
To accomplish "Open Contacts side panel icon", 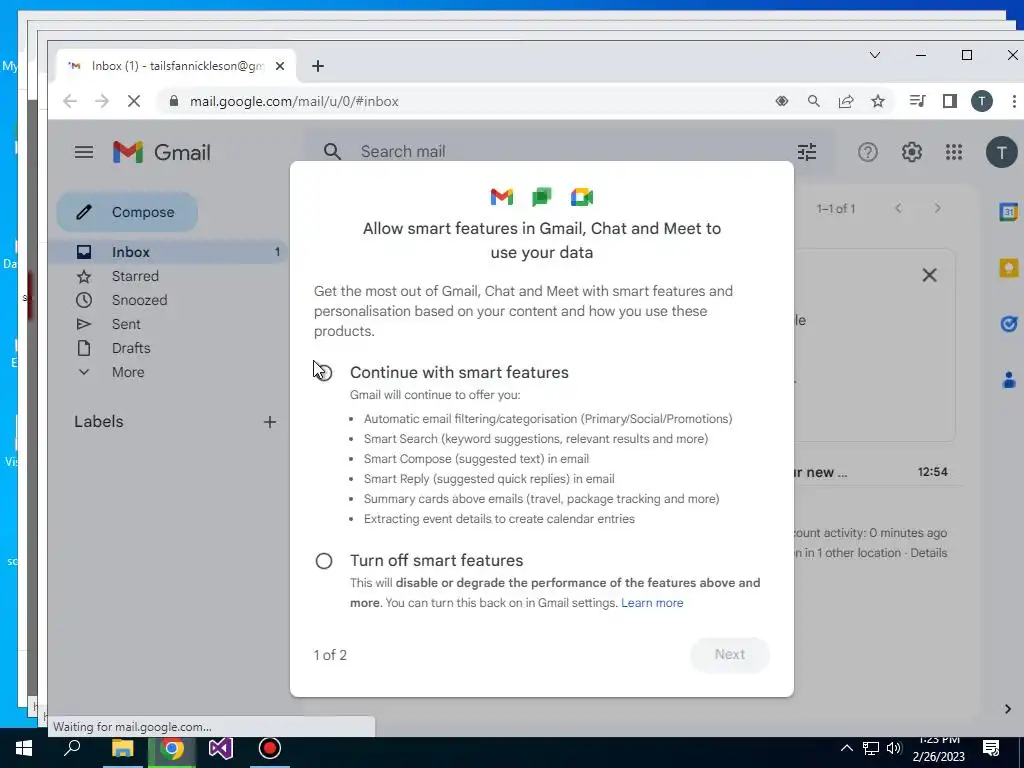I will (x=1009, y=379).
